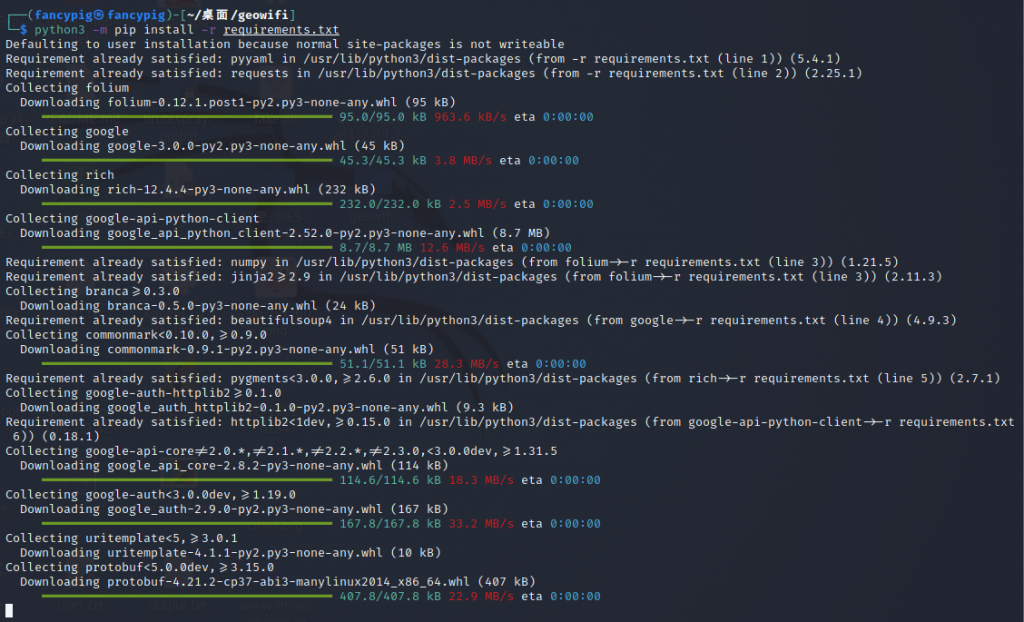Click google_api_python_client-2.52.0 download line
Image resolution: width=1024 pixels, height=622 pixels.
[x=285, y=233]
